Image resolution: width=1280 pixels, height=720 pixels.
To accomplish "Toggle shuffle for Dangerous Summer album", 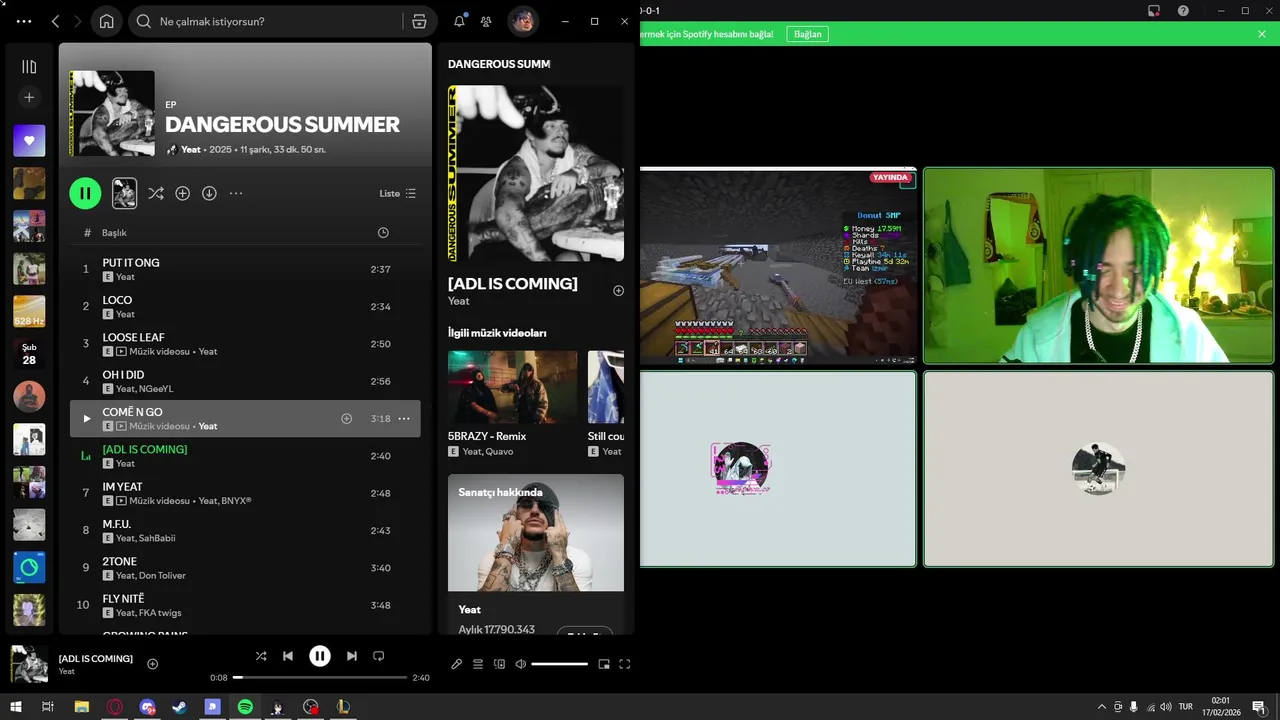I will 156,193.
